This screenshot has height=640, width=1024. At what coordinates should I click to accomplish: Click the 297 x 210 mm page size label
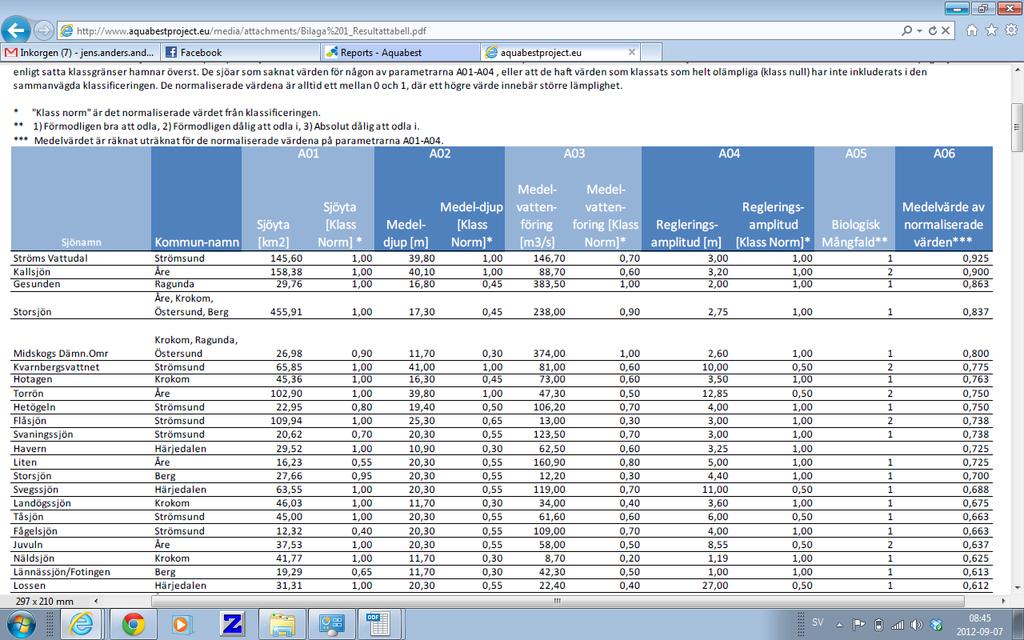click(44, 601)
